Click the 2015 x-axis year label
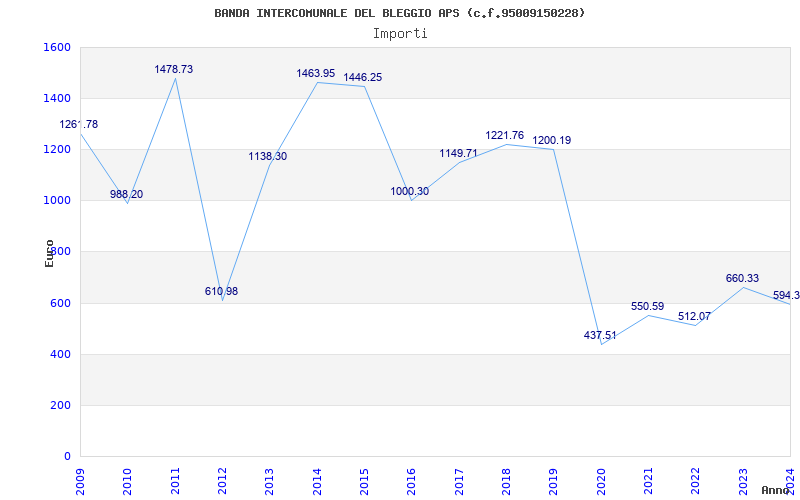 pos(364,482)
